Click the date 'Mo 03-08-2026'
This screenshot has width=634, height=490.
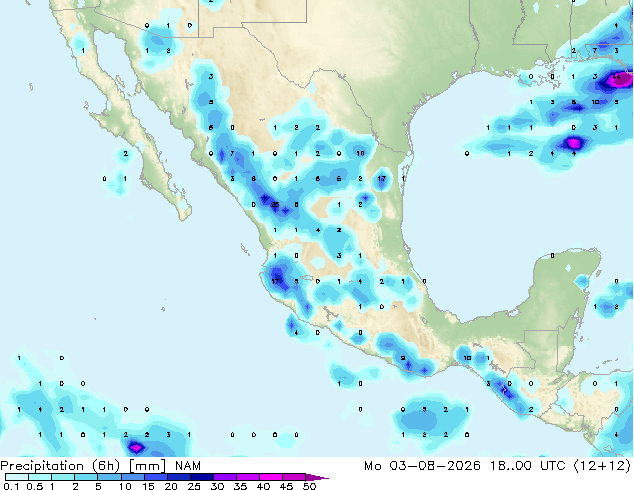tap(422, 466)
